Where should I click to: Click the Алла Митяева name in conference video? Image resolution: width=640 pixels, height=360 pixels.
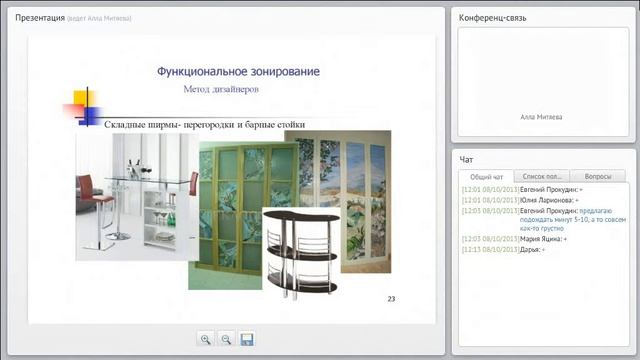click(x=541, y=117)
